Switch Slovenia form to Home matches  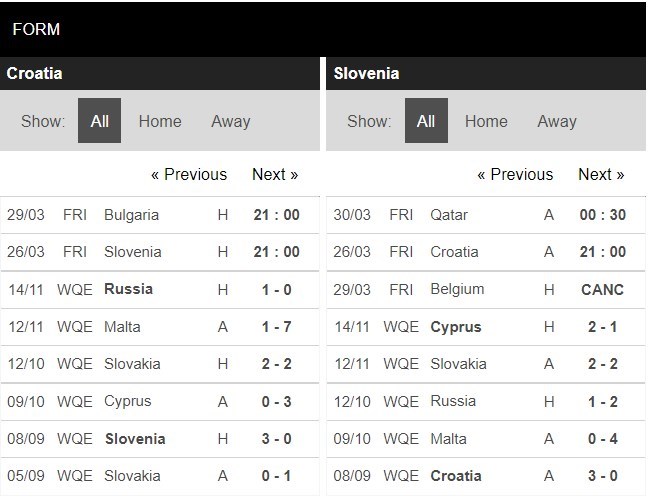coord(486,121)
